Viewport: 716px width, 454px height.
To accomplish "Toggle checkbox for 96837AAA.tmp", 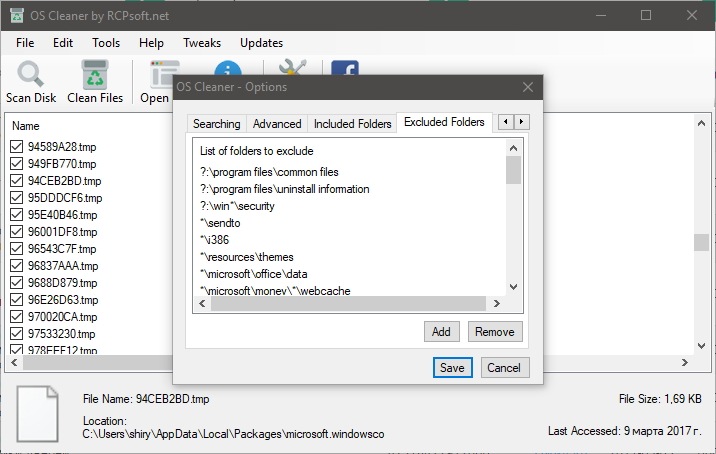I will click(16, 265).
